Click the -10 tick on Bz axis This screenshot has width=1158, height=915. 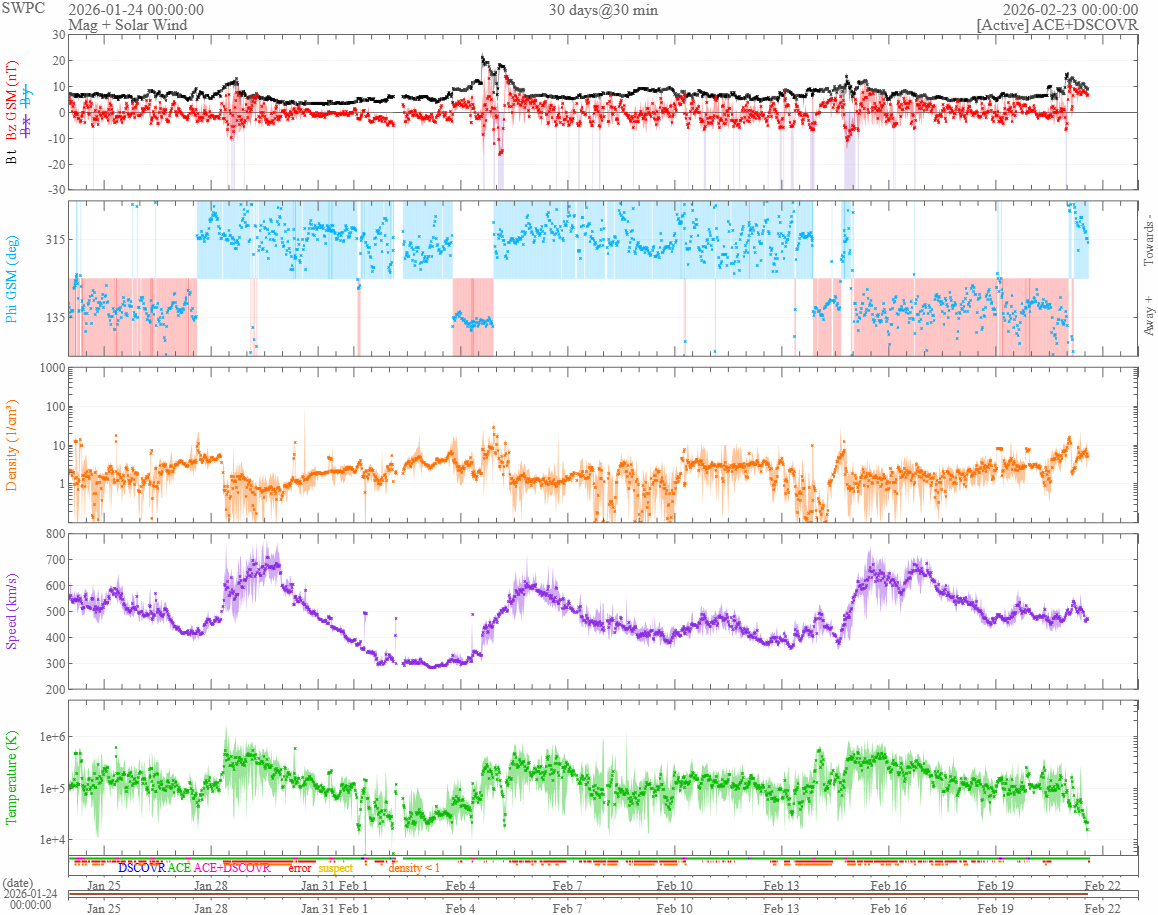[x=56, y=139]
